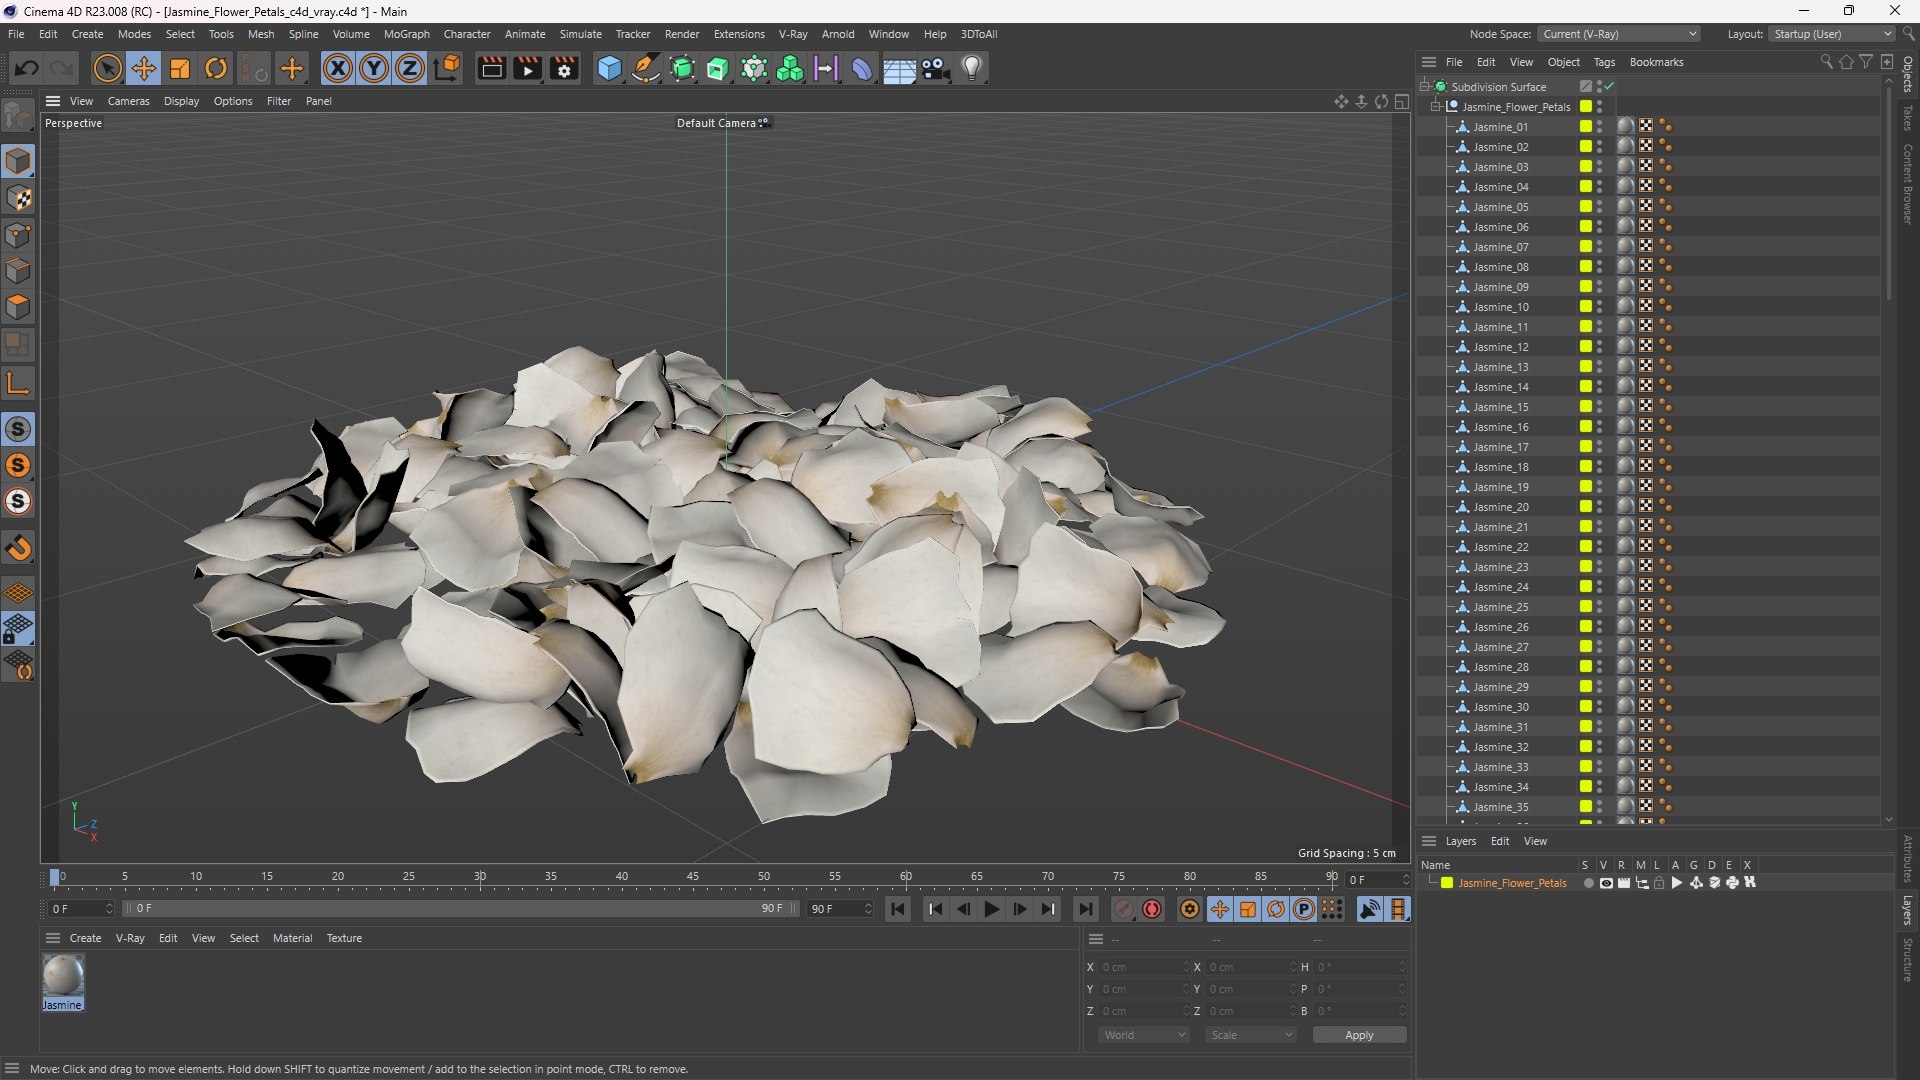
Task: Add a light object bulb icon
Action: tap(972, 68)
